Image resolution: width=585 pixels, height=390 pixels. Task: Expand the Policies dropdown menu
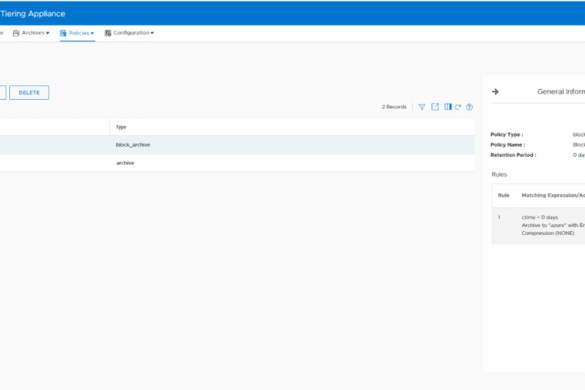coord(92,33)
